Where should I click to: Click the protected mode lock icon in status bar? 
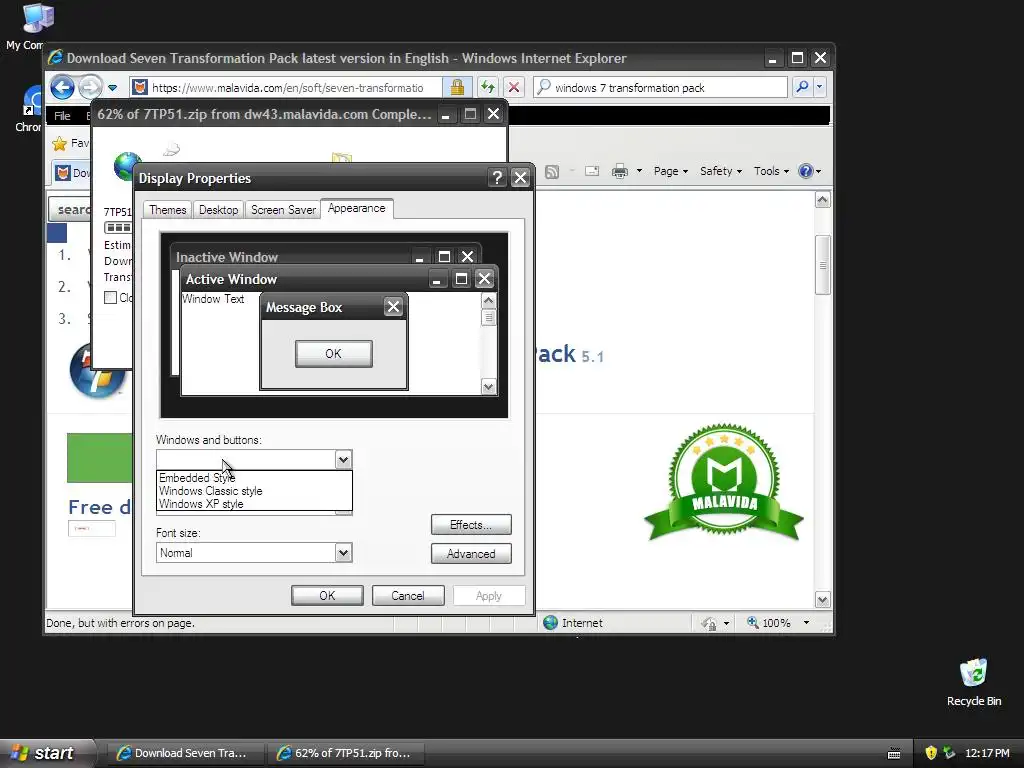(x=709, y=624)
